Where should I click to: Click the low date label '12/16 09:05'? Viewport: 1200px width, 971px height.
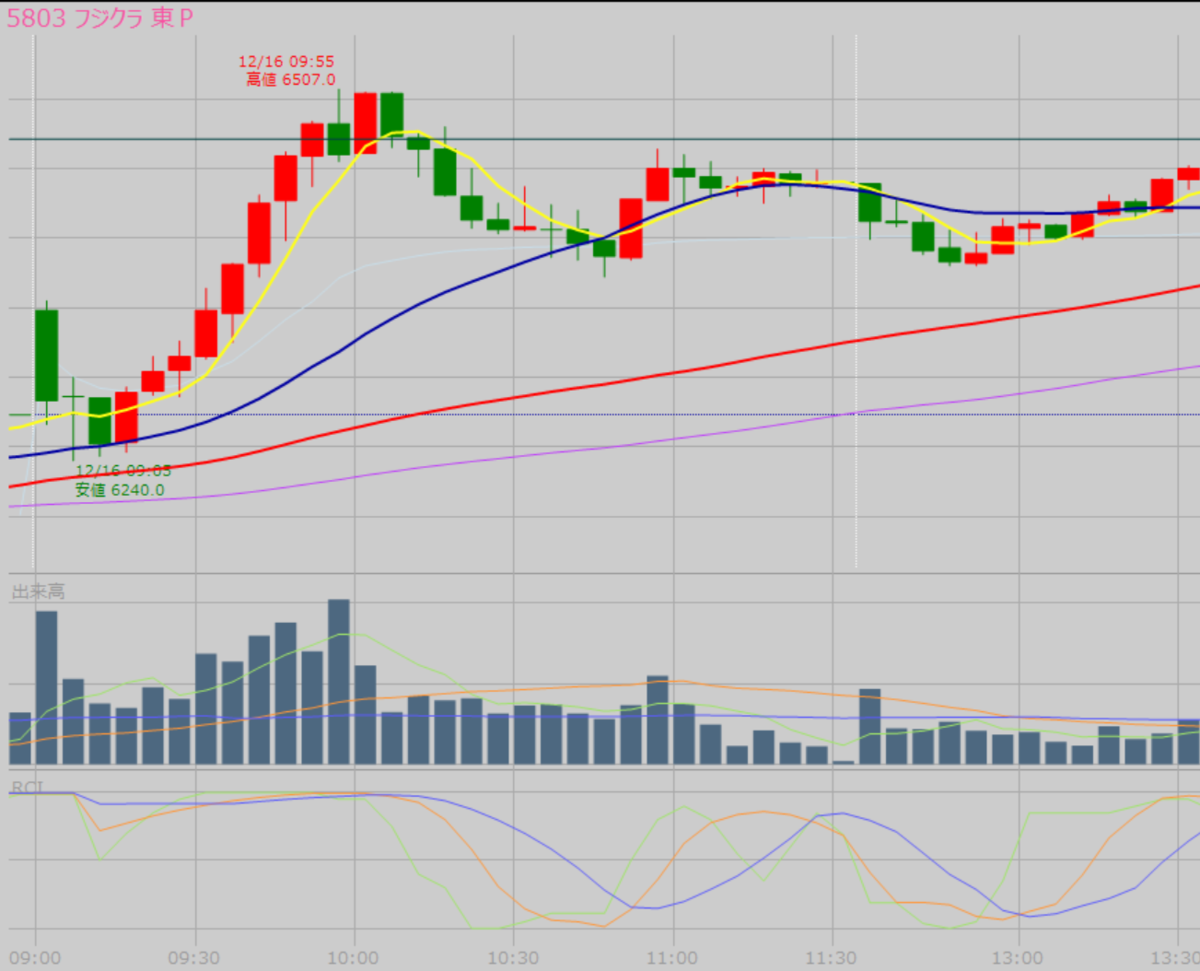tap(123, 470)
